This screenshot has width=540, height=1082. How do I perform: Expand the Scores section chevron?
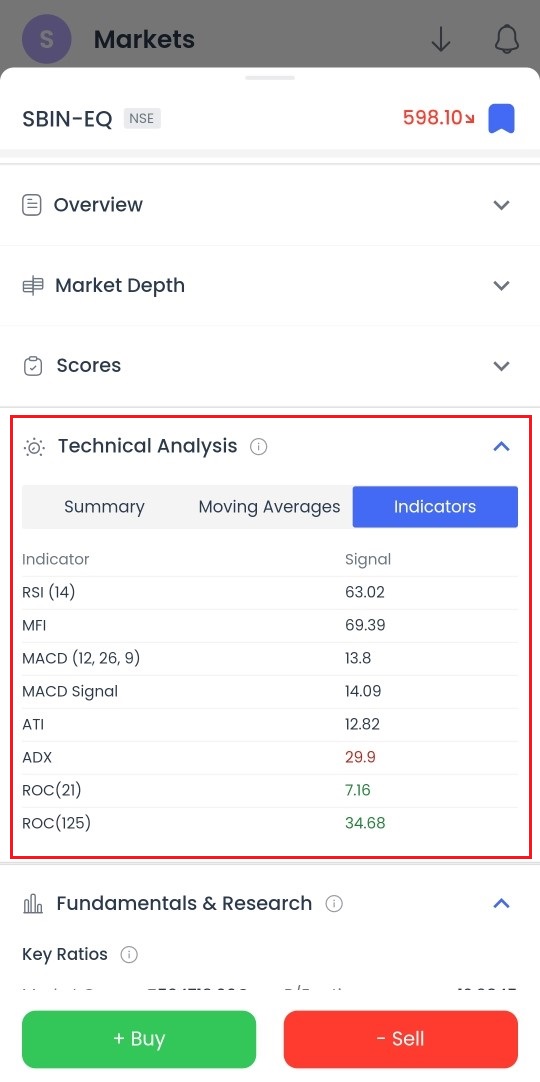point(501,366)
